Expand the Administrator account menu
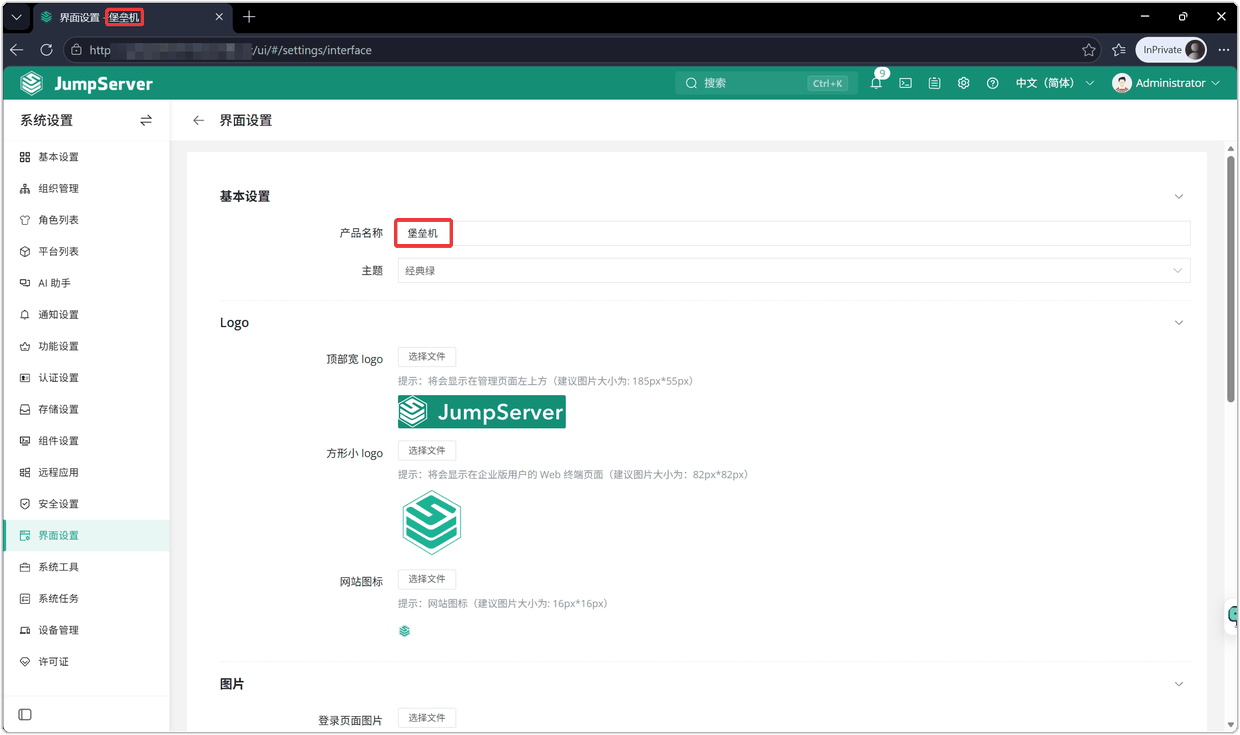Viewport: 1240px width, 735px height. (x=1166, y=83)
